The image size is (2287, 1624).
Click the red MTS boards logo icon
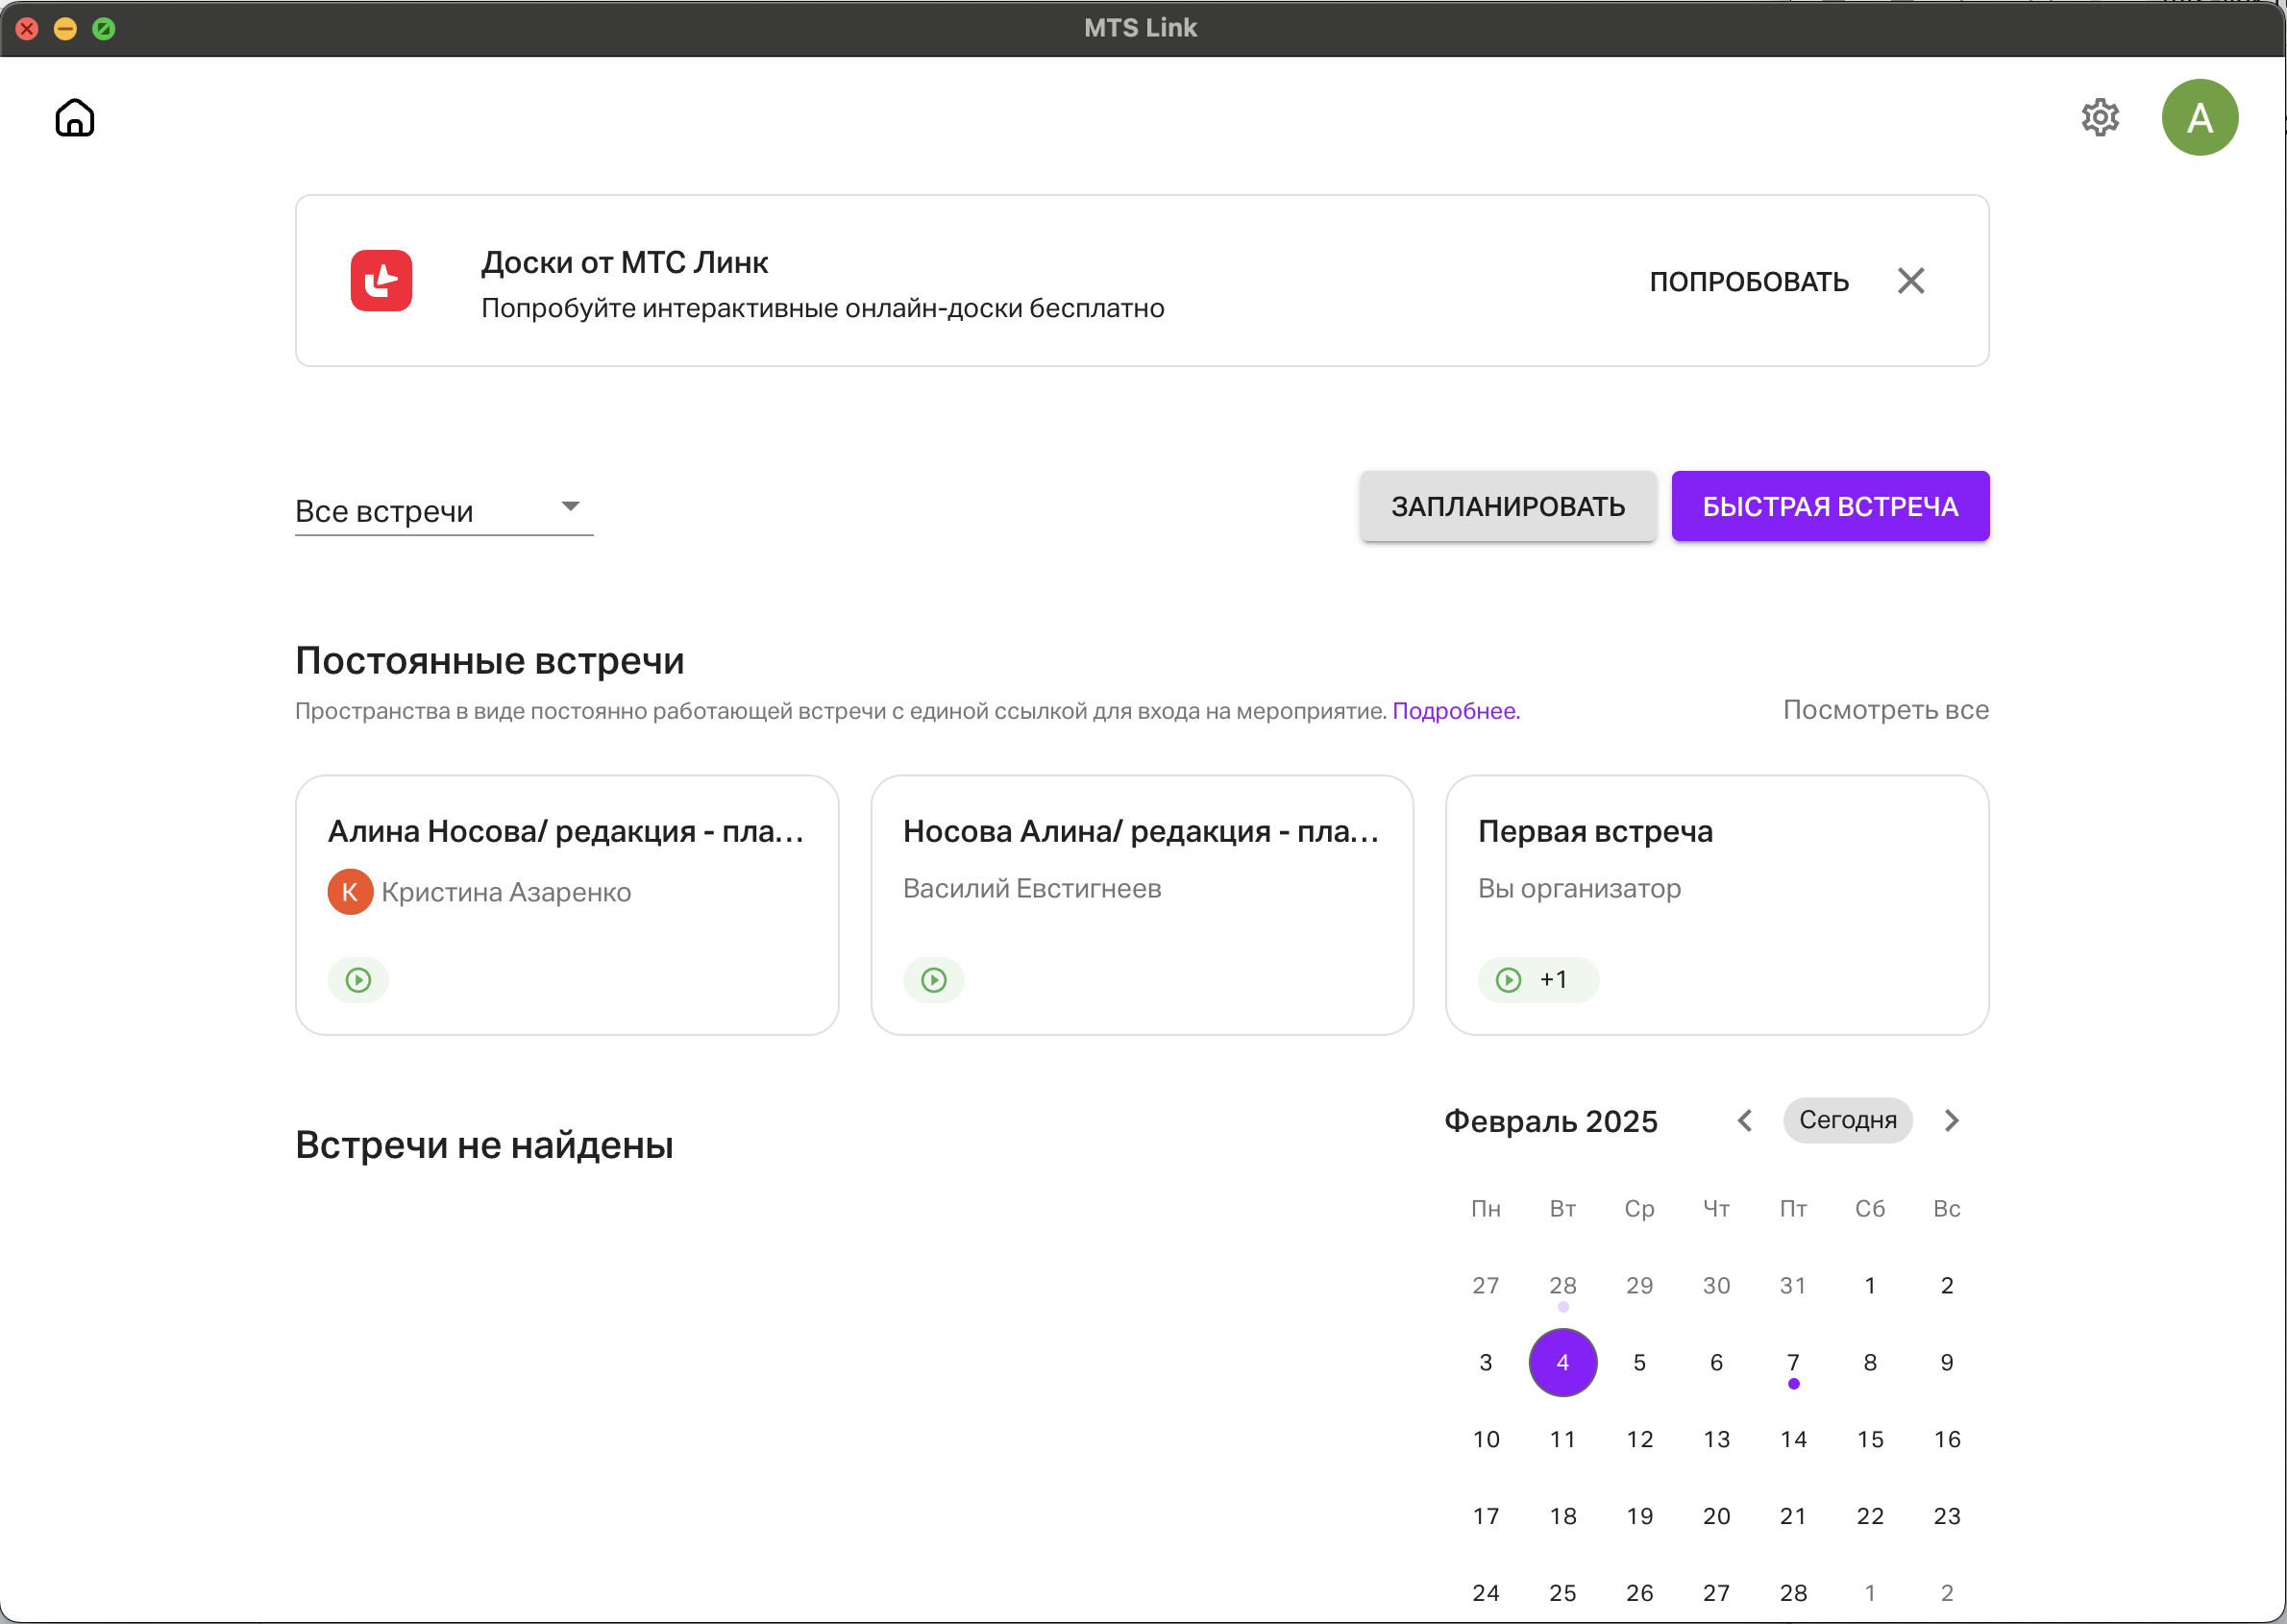(381, 281)
